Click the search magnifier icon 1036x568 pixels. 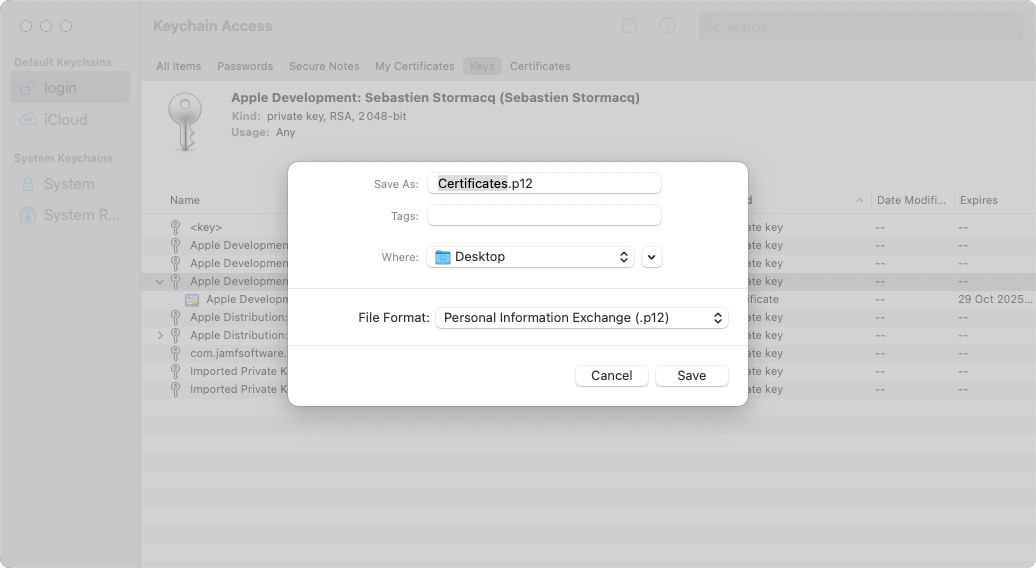[x=712, y=26]
